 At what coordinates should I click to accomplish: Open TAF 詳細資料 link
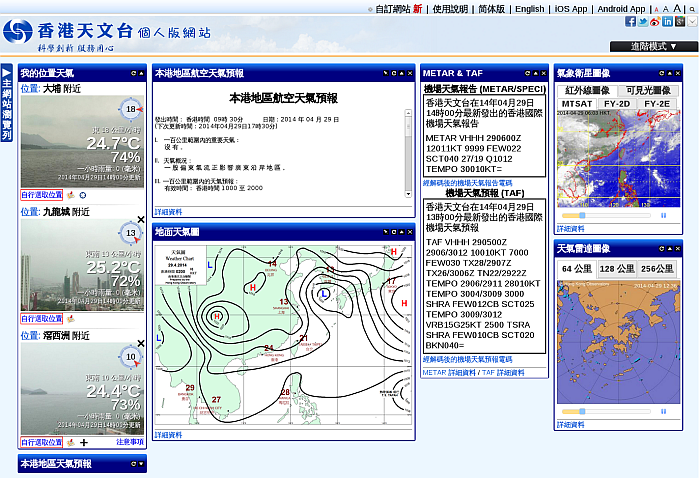tap(503, 373)
